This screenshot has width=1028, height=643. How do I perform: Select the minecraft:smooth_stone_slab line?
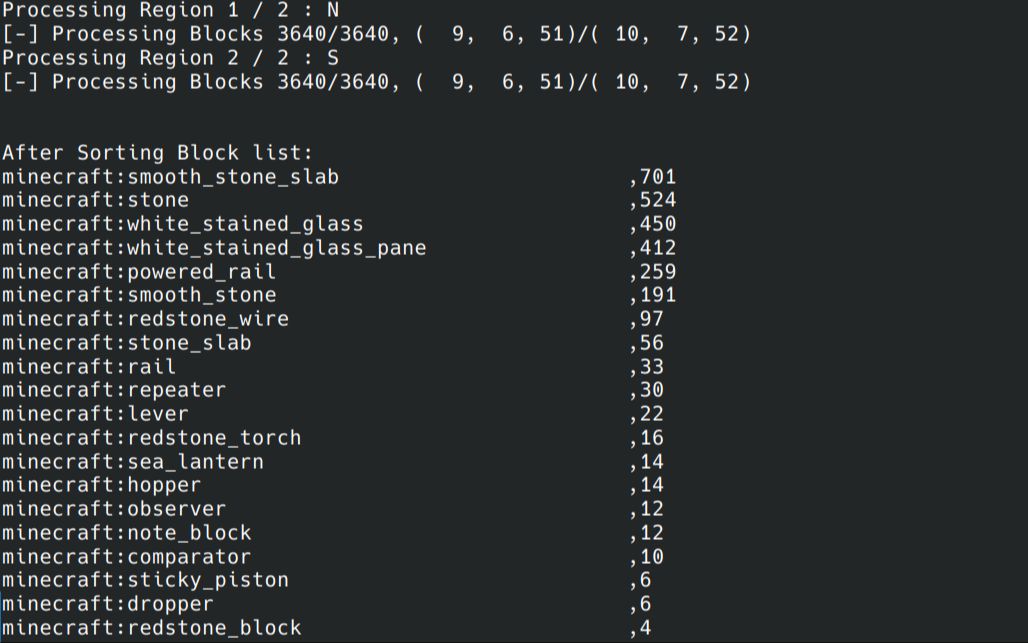pos(170,177)
